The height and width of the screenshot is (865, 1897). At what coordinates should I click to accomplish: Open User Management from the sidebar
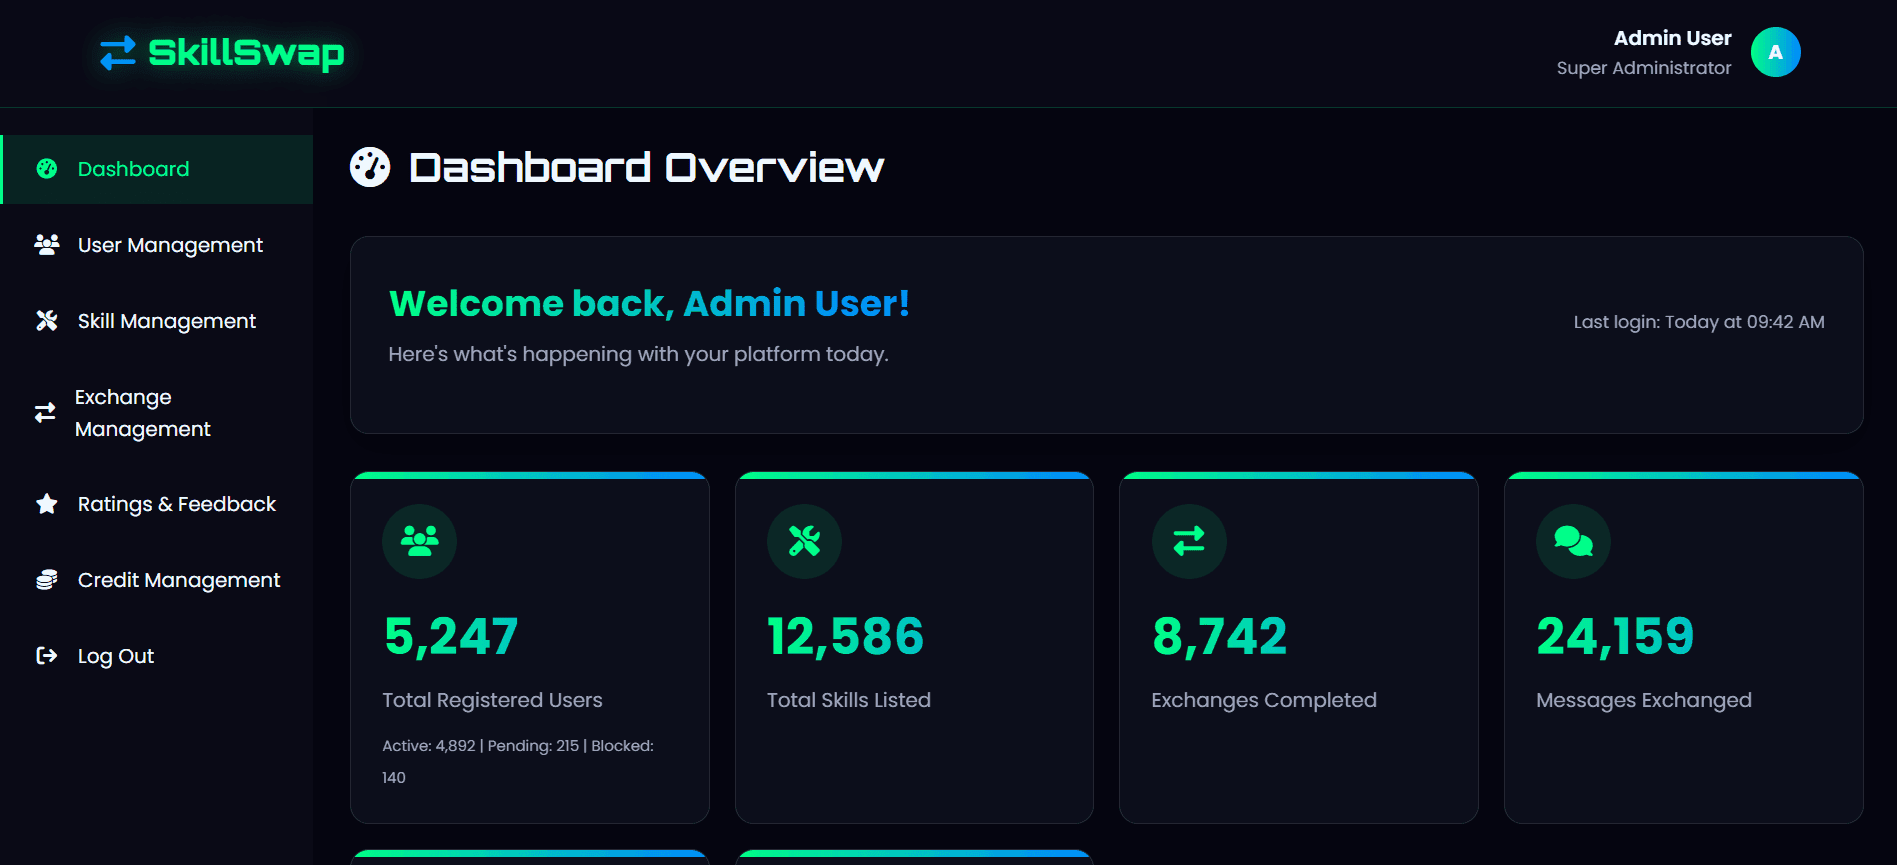pos(157,245)
